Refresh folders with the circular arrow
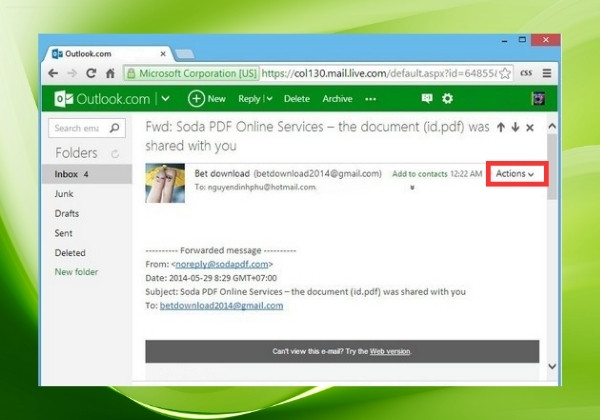This screenshot has height=420, width=600. (115, 154)
